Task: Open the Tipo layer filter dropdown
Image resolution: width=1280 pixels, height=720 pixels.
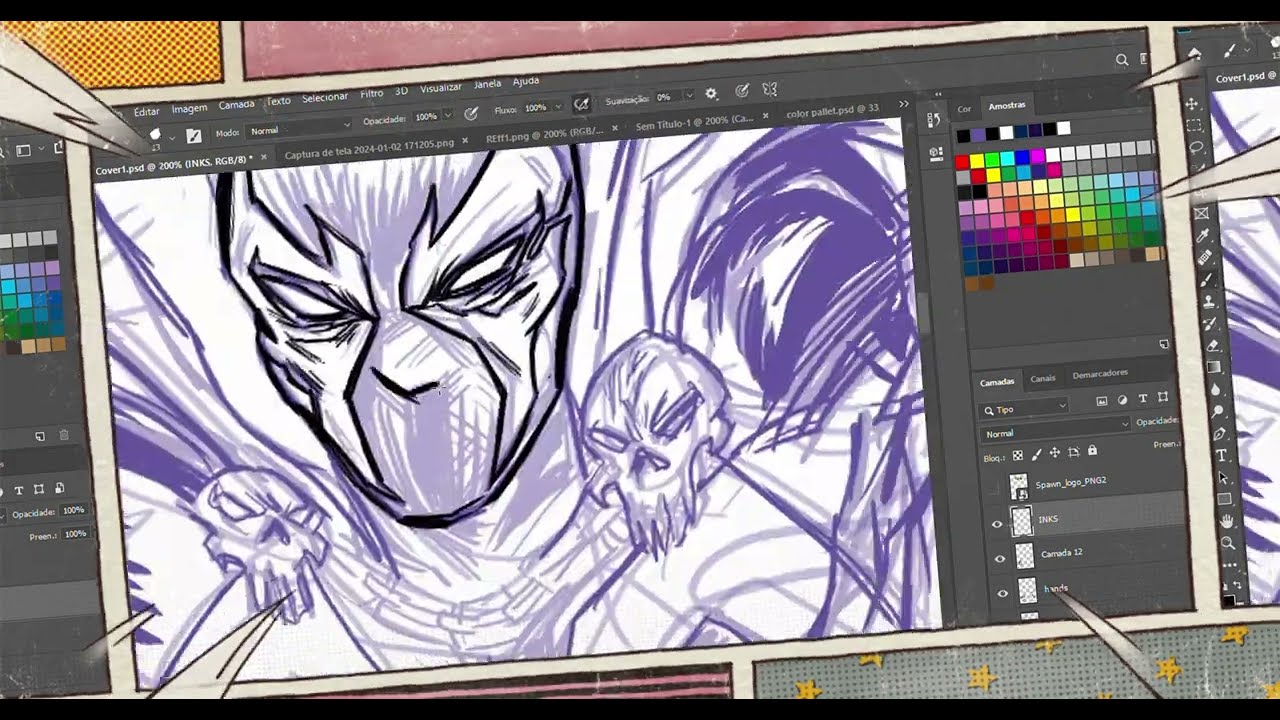Action: coord(1023,409)
